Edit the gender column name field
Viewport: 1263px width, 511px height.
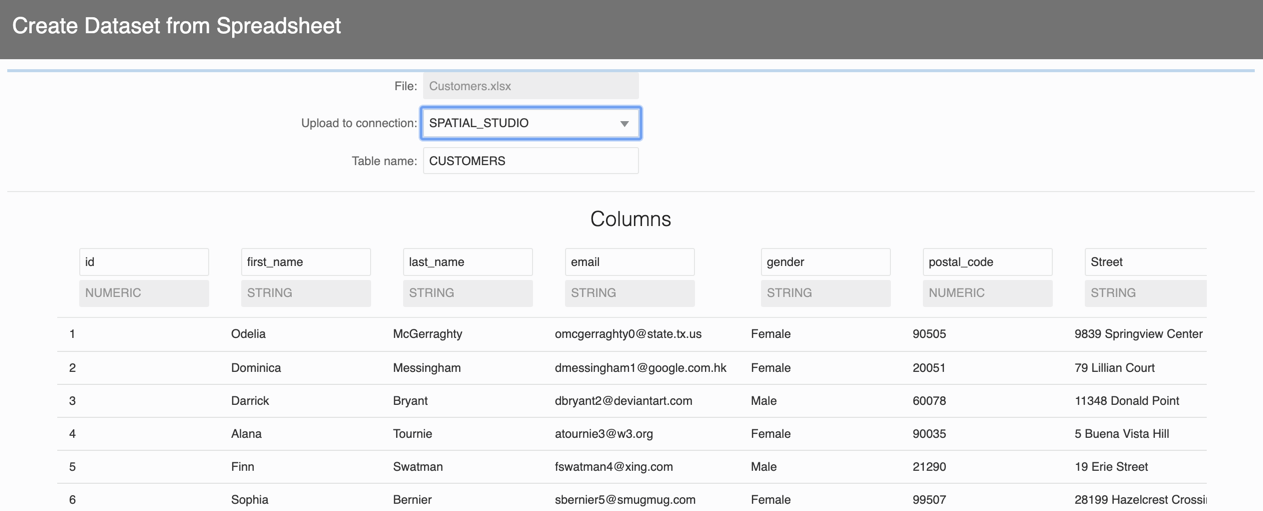pos(825,262)
